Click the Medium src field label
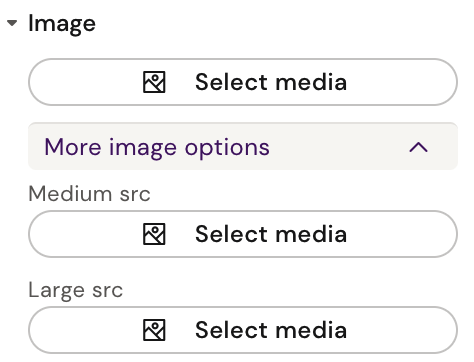Viewport: 474px width, 362px height. (89, 194)
